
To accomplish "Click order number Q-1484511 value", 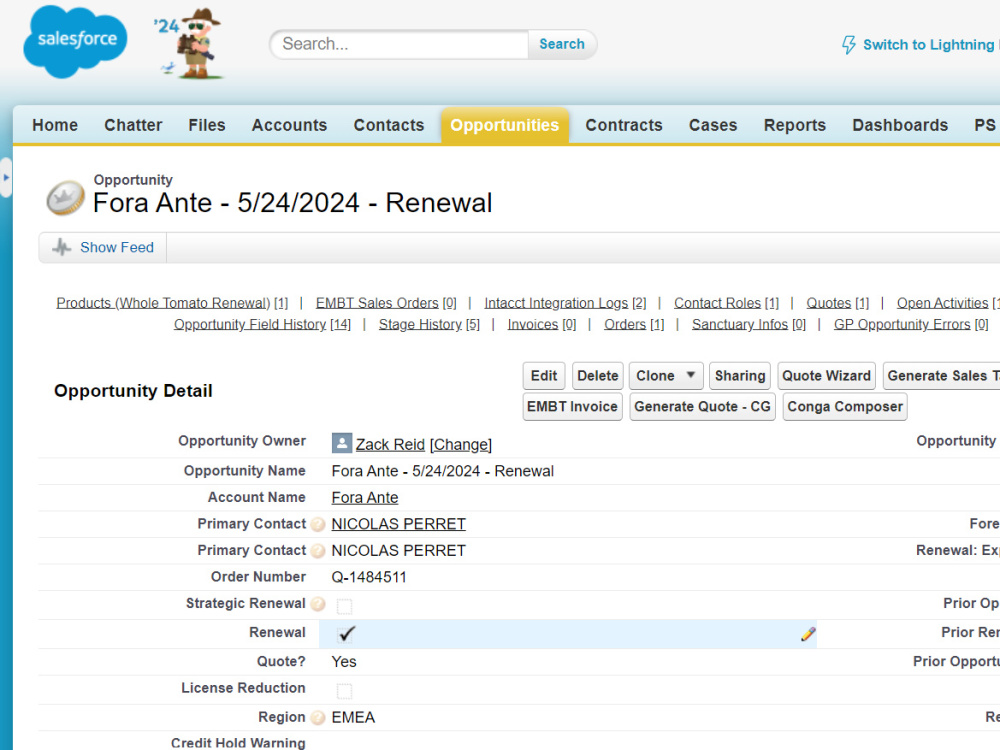I will click(369, 577).
